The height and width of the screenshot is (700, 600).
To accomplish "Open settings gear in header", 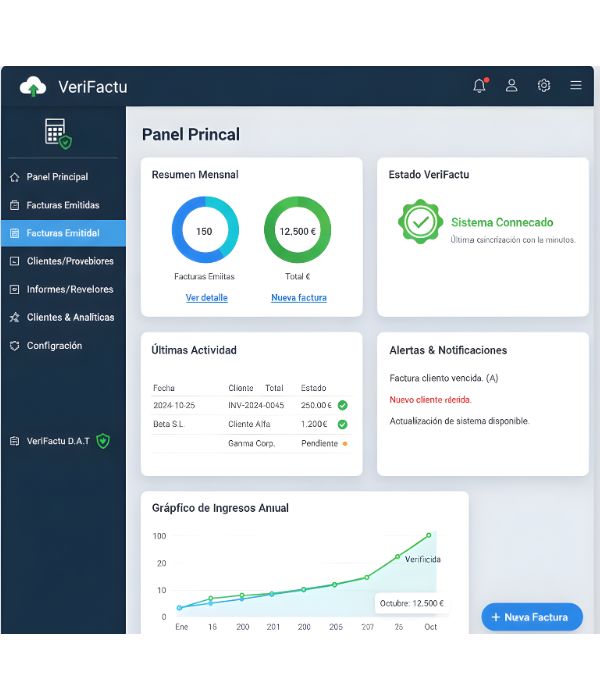I will tap(544, 86).
